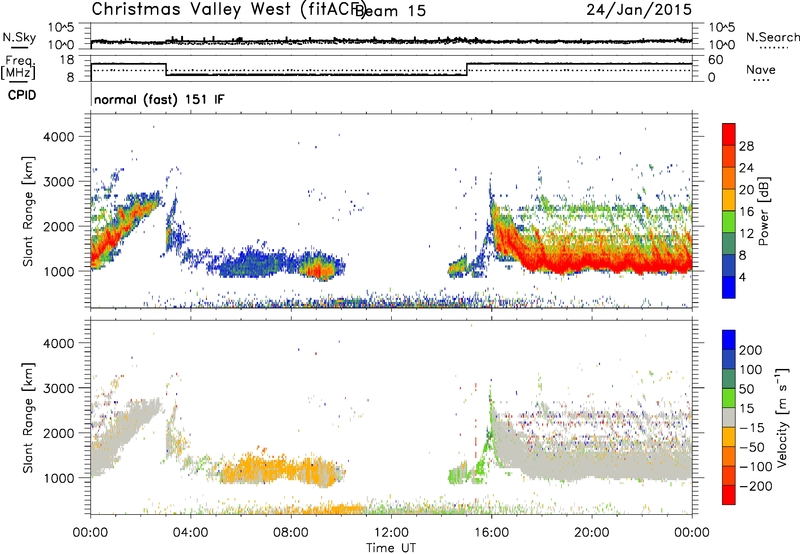This screenshot has width=800, height=554.
Task: Pick the yellow segment of power colorbar
Action: coord(729,200)
